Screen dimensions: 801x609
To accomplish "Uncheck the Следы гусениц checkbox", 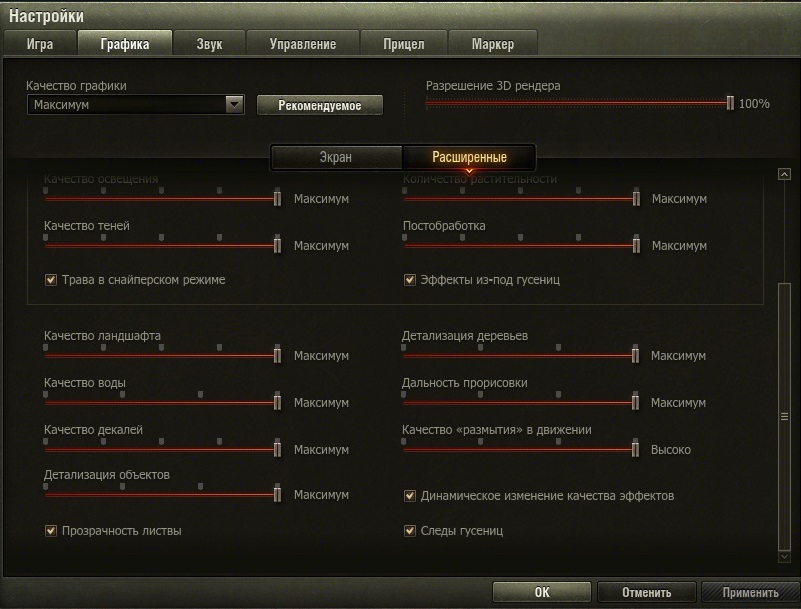I will [410, 530].
